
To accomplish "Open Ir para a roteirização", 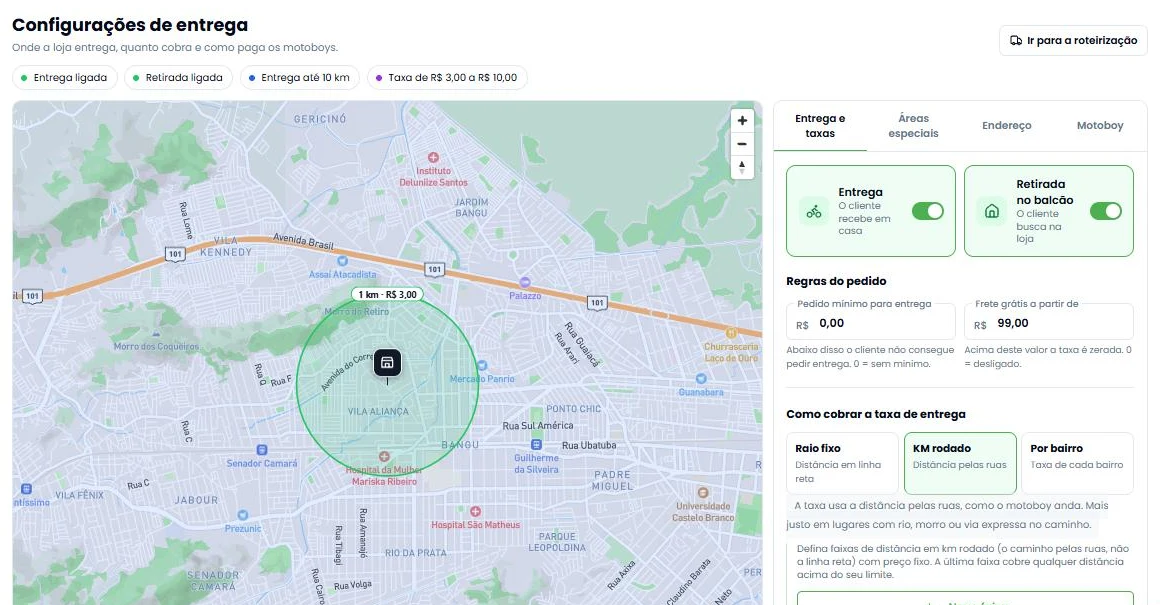I will point(1073,41).
